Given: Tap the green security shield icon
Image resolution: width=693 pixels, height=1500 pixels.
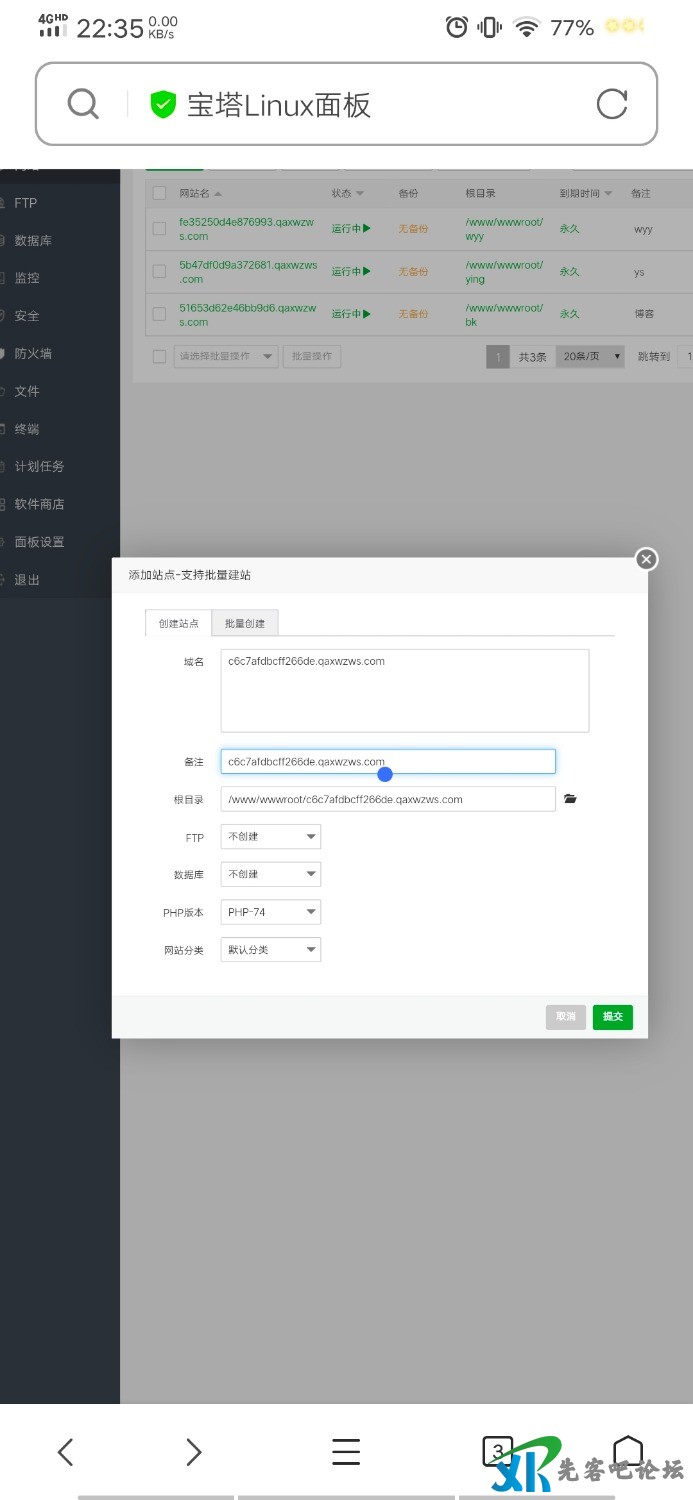Looking at the screenshot, I should tap(163, 104).
